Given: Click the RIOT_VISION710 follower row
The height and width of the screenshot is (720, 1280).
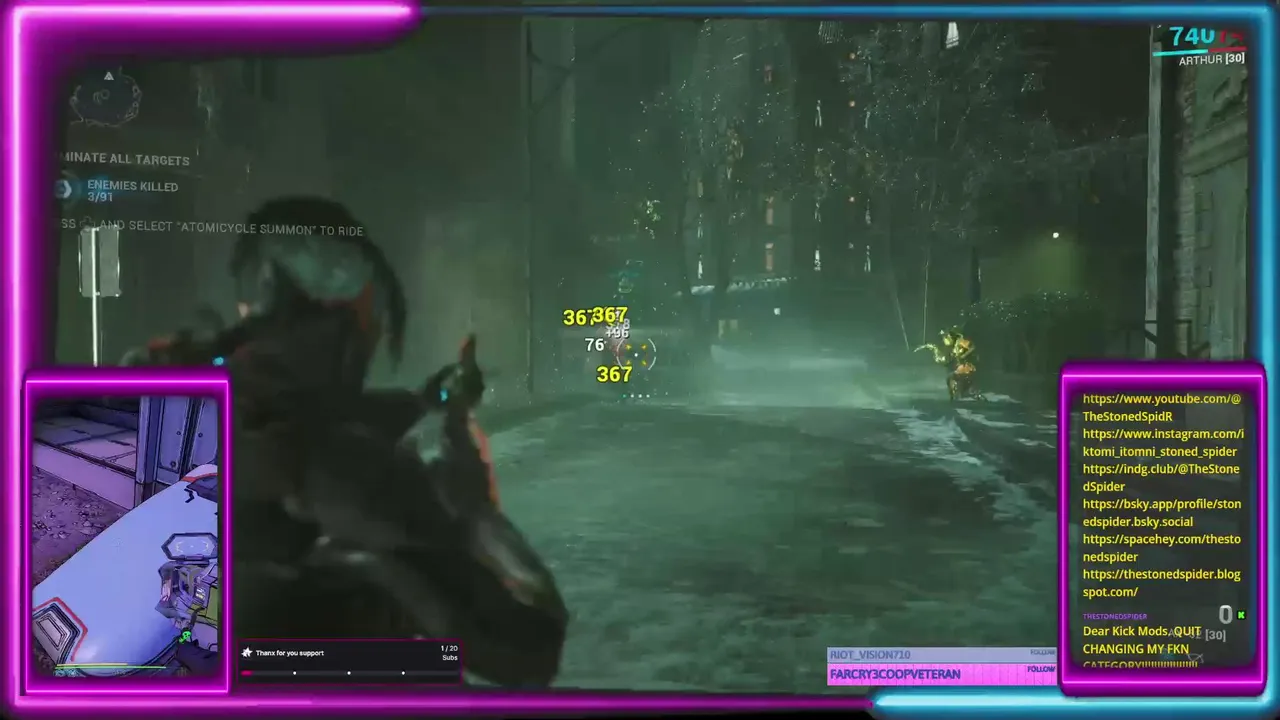Looking at the screenshot, I should pyautogui.click(x=942, y=655).
